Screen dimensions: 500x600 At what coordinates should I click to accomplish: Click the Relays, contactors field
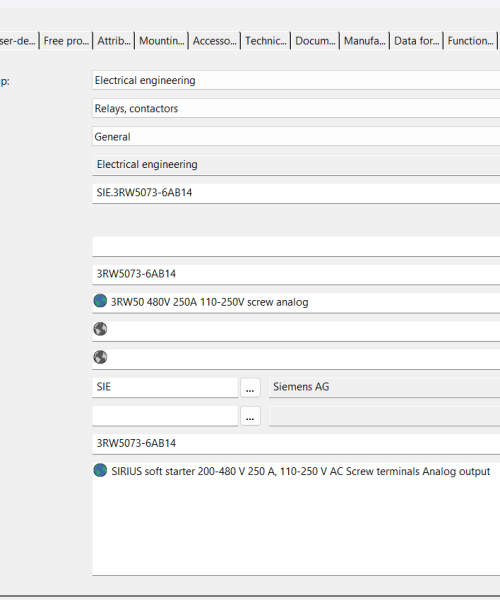click(296, 109)
